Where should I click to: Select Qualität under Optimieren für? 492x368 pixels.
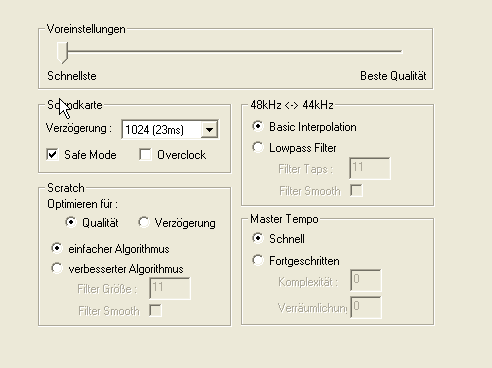[71, 222]
